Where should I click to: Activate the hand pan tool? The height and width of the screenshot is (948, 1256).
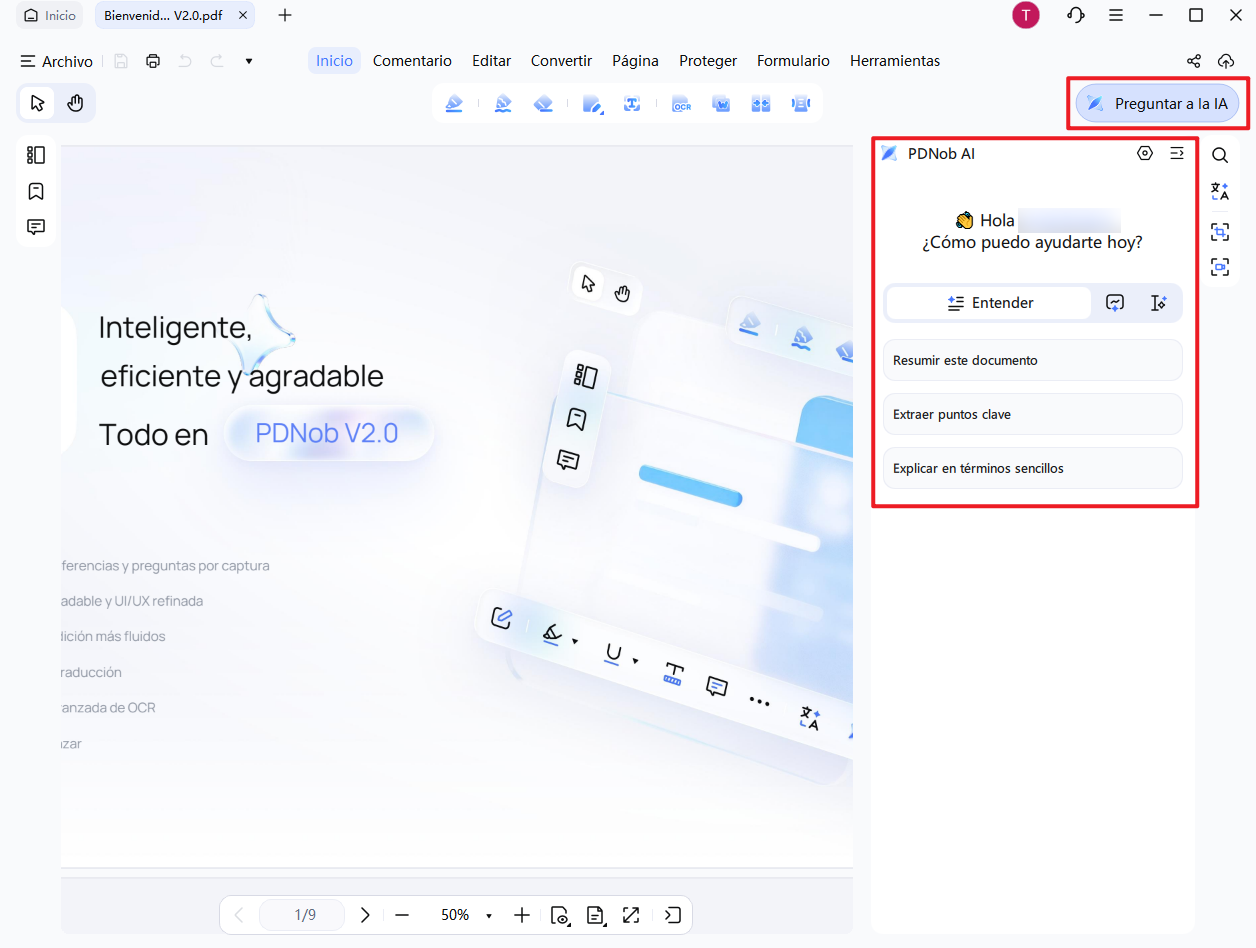(75, 103)
